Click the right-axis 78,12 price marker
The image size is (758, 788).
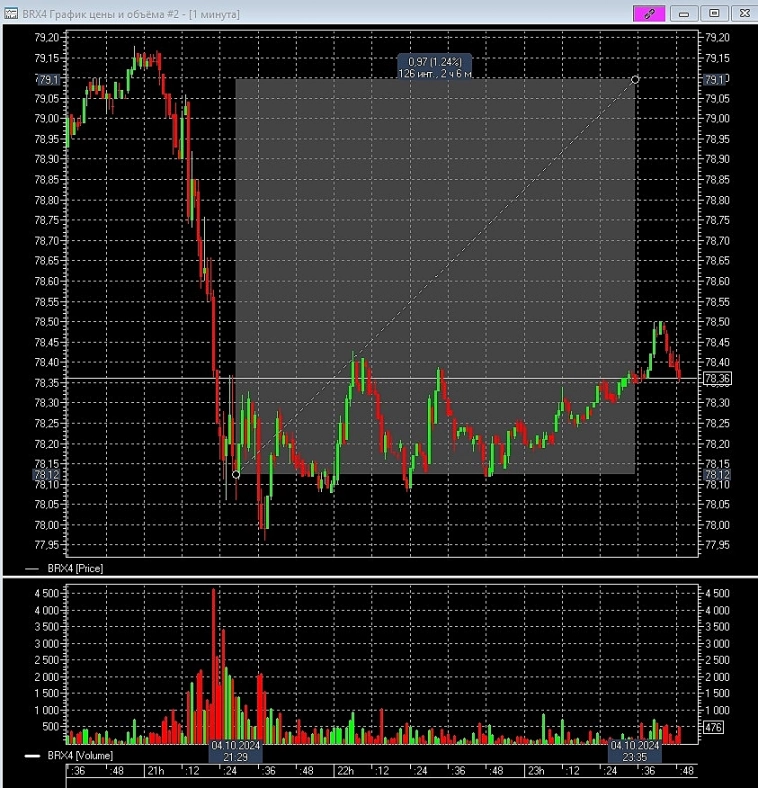click(x=717, y=474)
